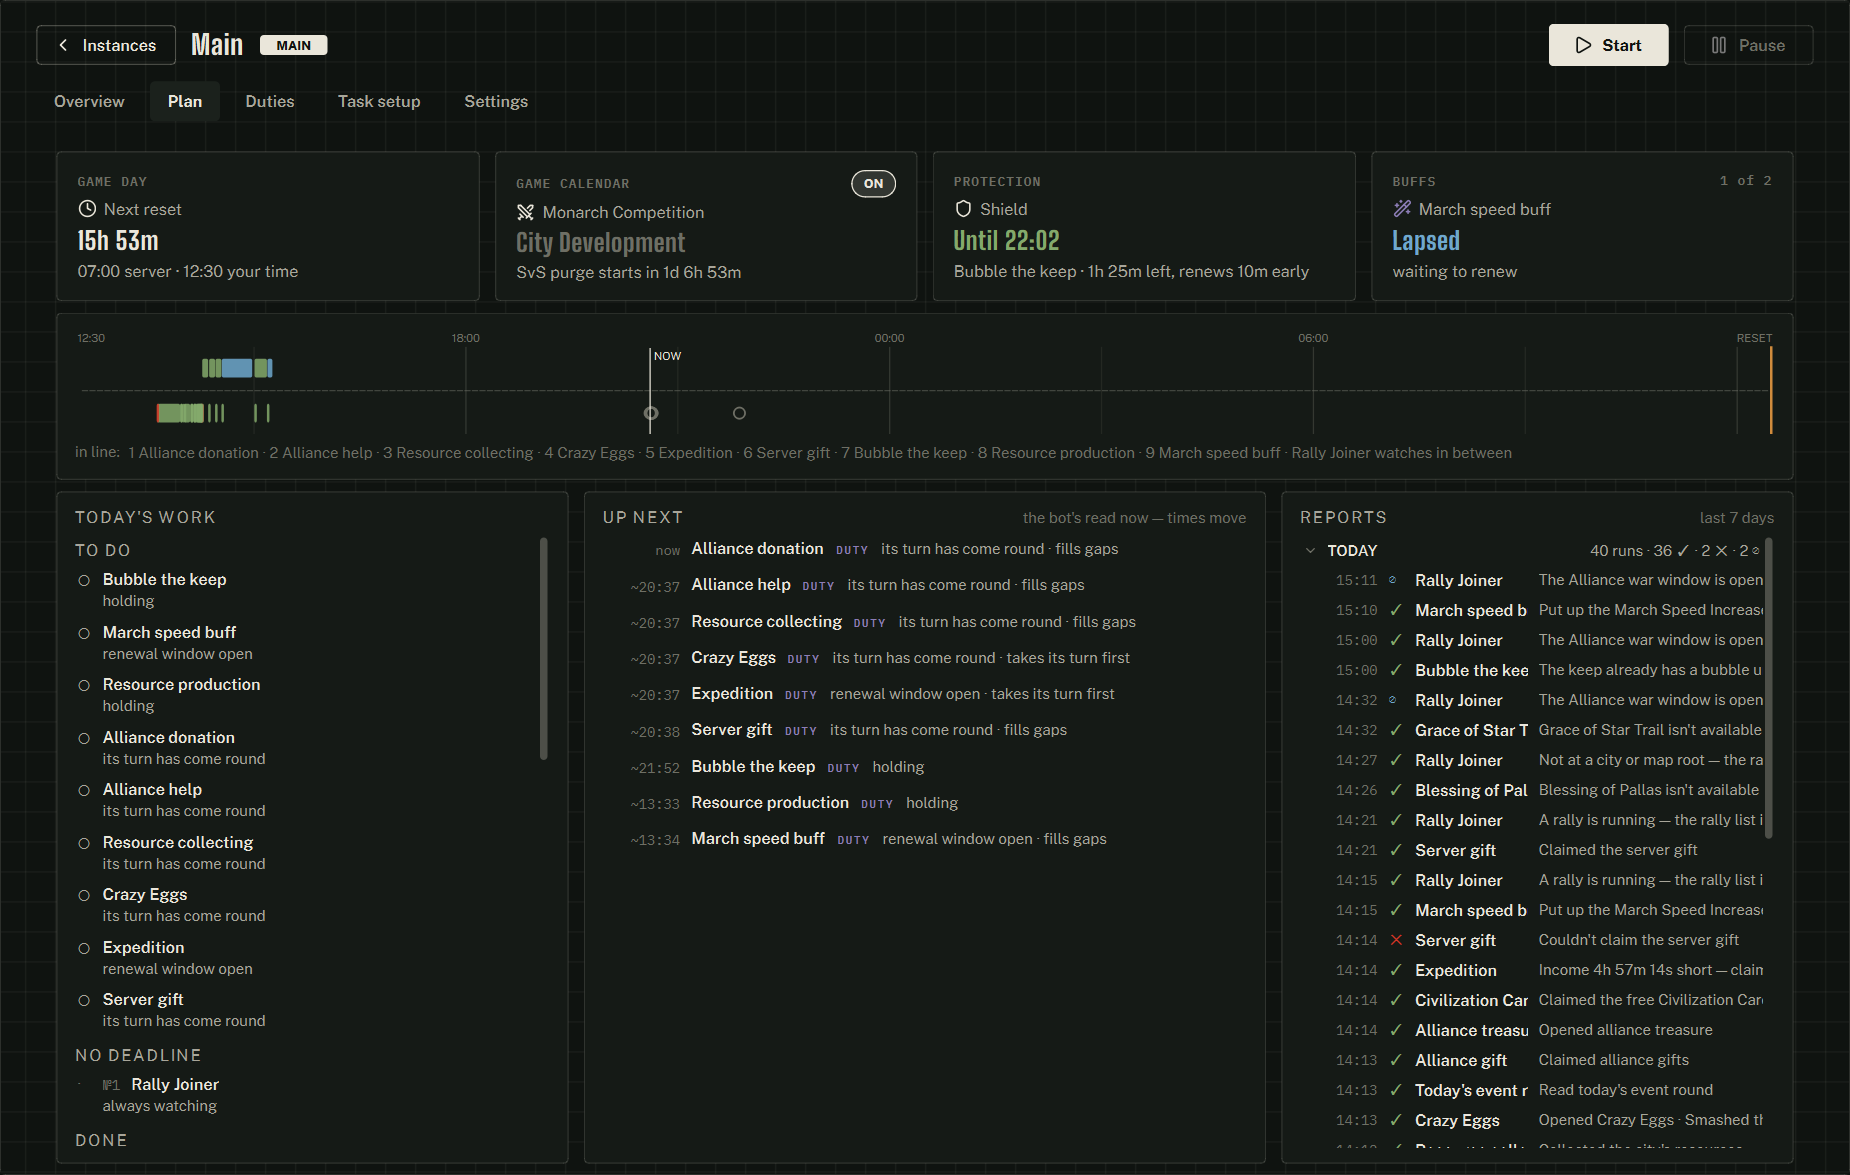The width and height of the screenshot is (1850, 1175).
Task: Click the checkmark for Today's event report
Action: (x=1396, y=1090)
